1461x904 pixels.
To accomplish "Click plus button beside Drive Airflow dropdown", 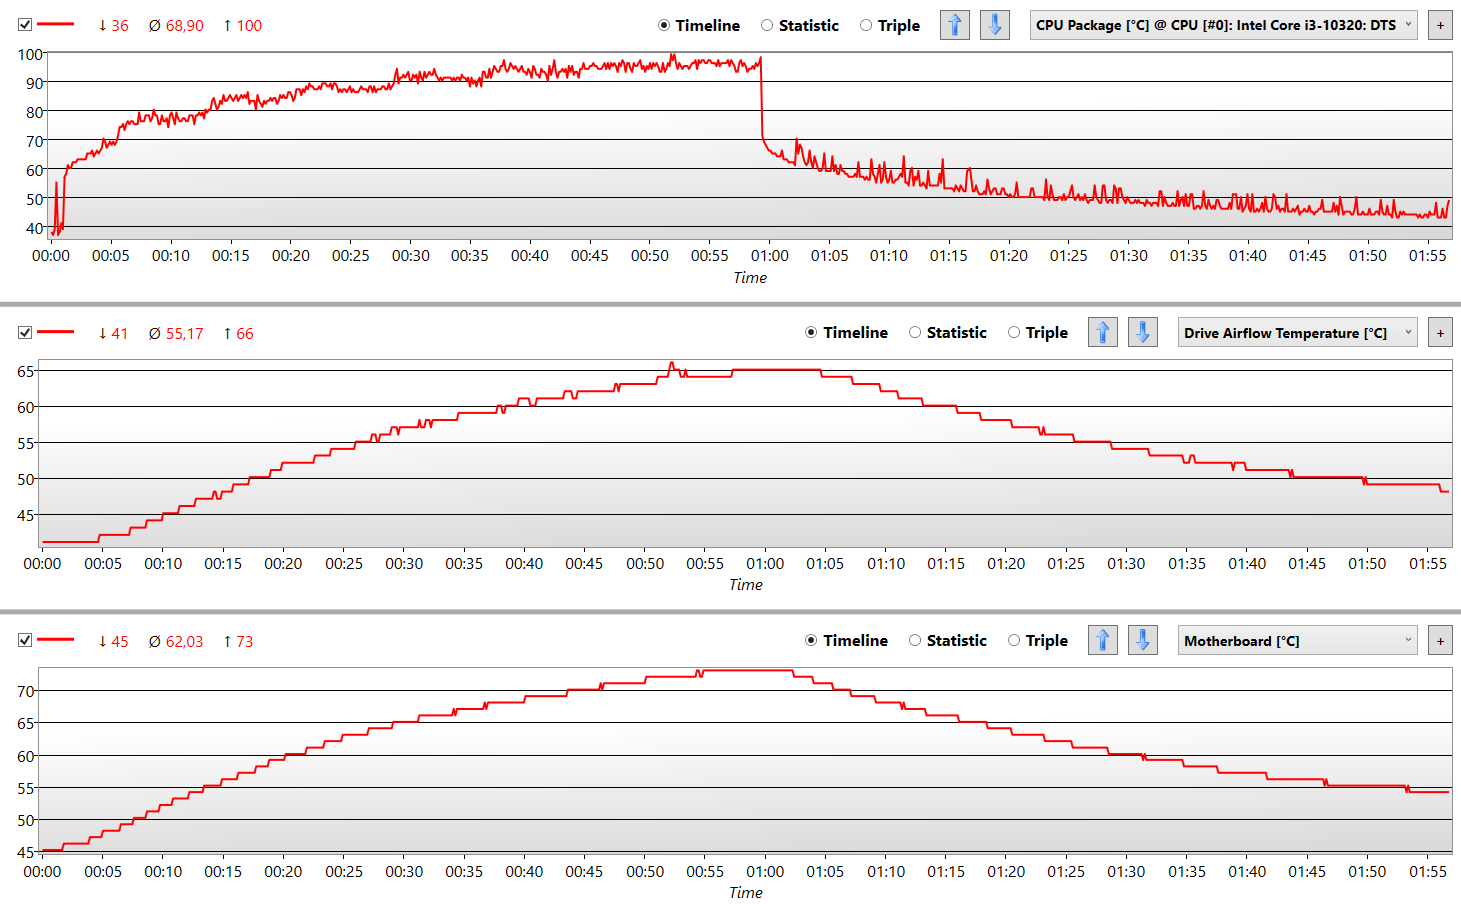I will coord(1440,333).
